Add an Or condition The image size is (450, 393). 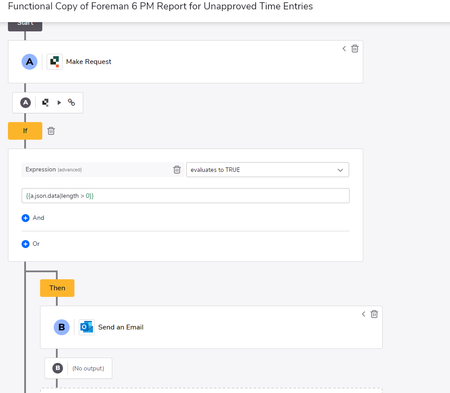pyautogui.click(x=31, y=244)
